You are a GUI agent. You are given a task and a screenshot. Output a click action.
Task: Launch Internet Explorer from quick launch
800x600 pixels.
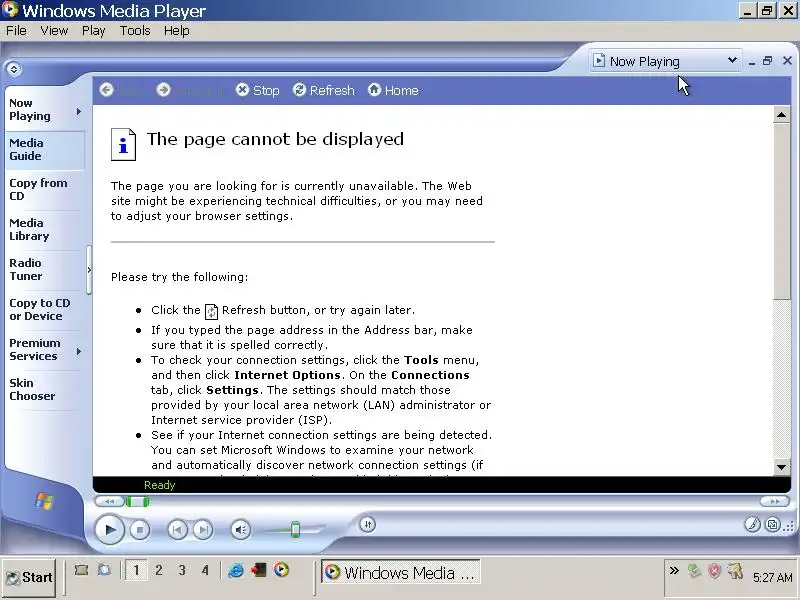[x=236, y=570]
